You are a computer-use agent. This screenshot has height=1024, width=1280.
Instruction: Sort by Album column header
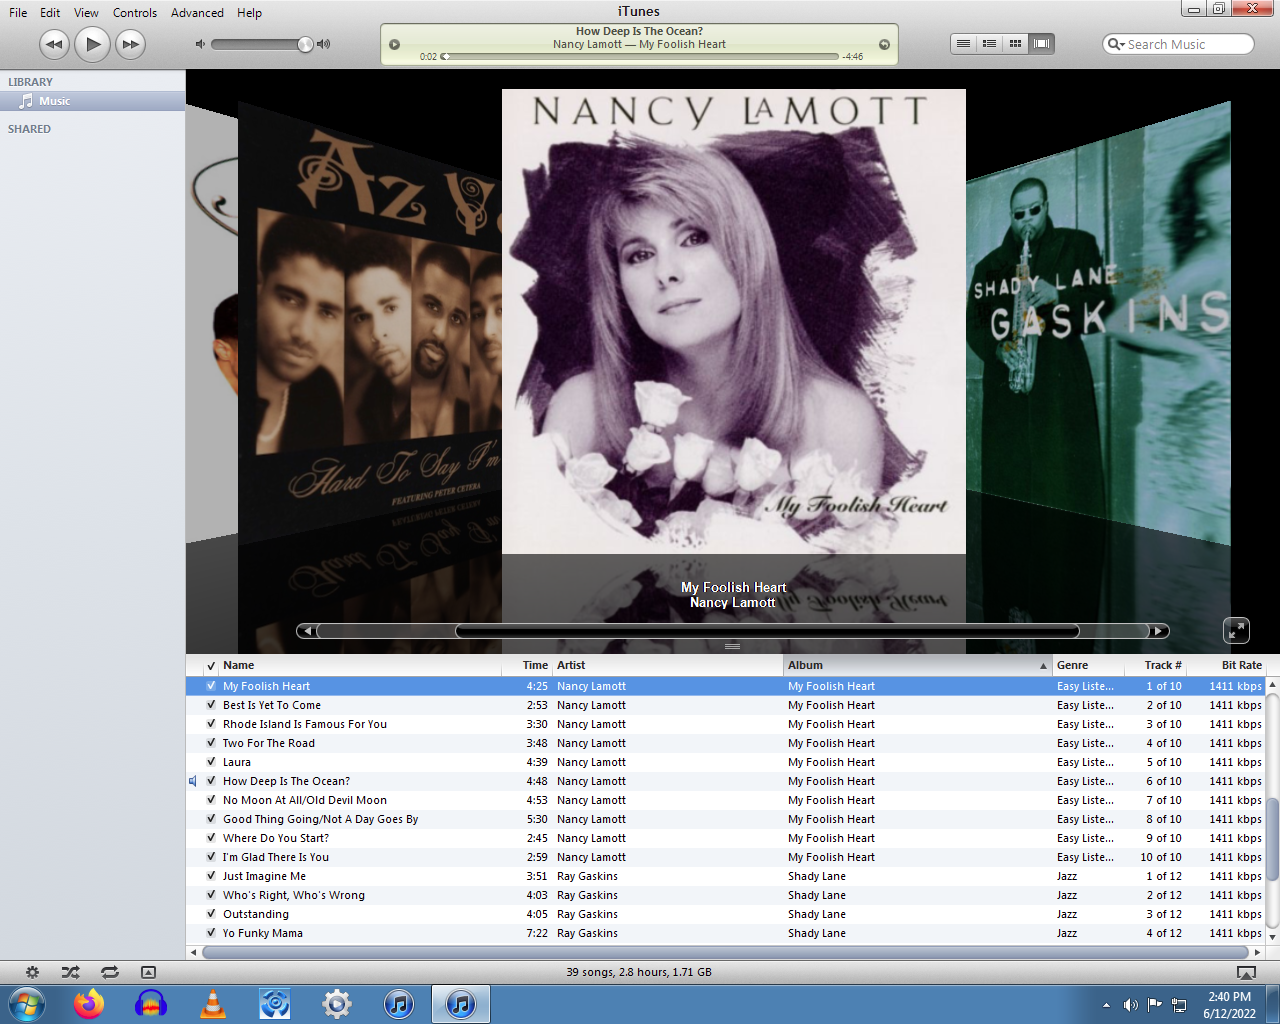click(918, 665)
